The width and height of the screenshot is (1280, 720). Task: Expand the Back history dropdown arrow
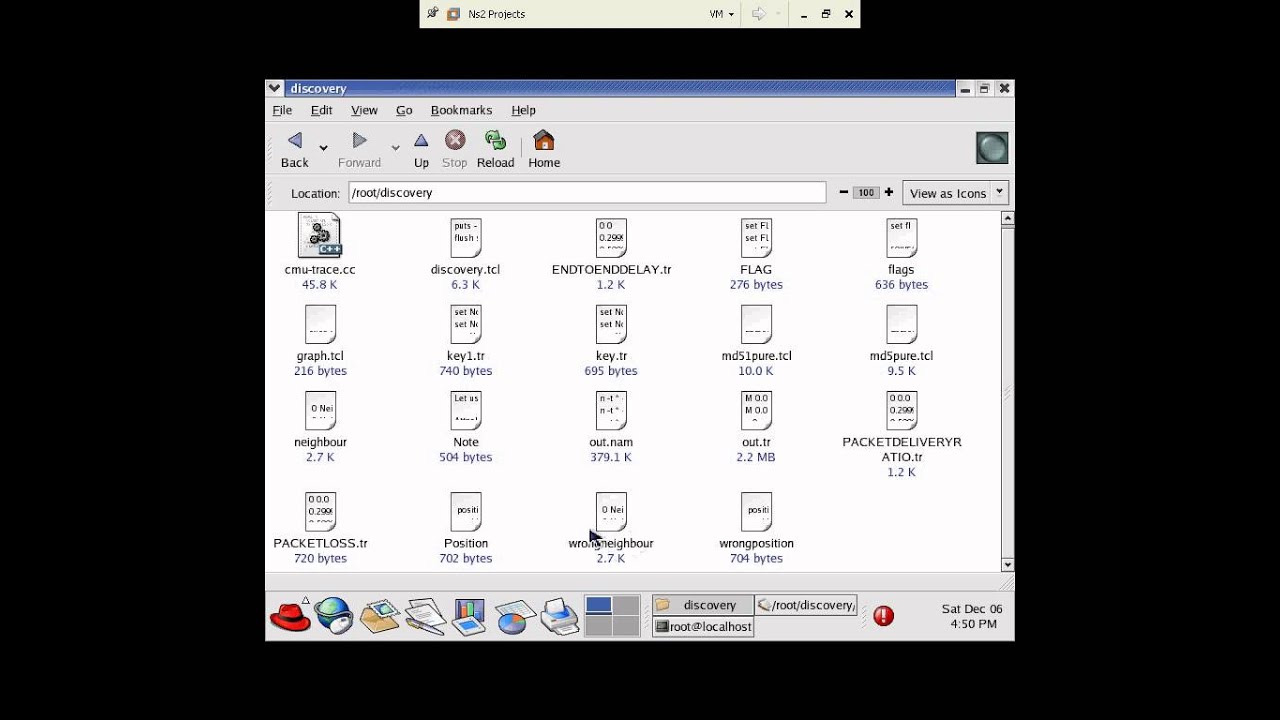pos(323,148)
